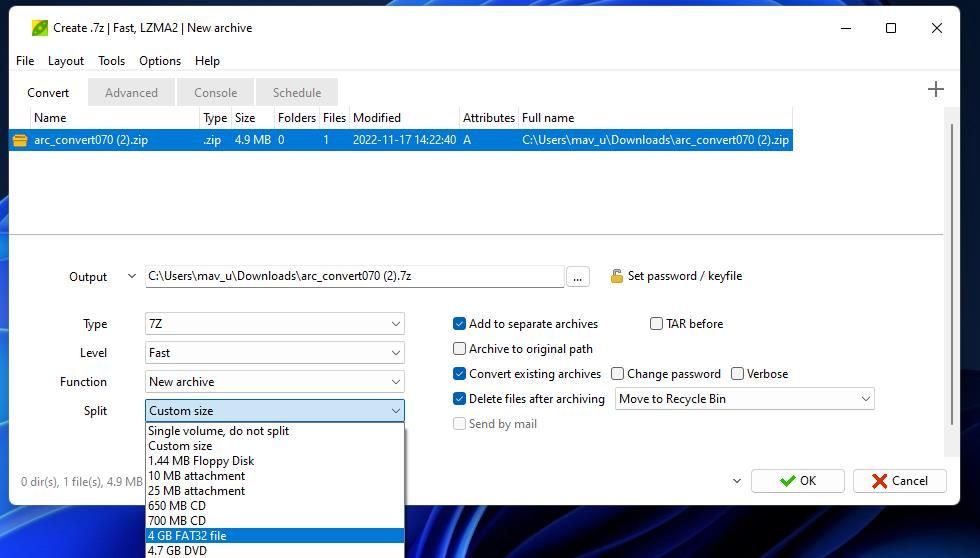Screen dimensions: 980x558
Task: Expand the Output path chevron
Action: 131,276
